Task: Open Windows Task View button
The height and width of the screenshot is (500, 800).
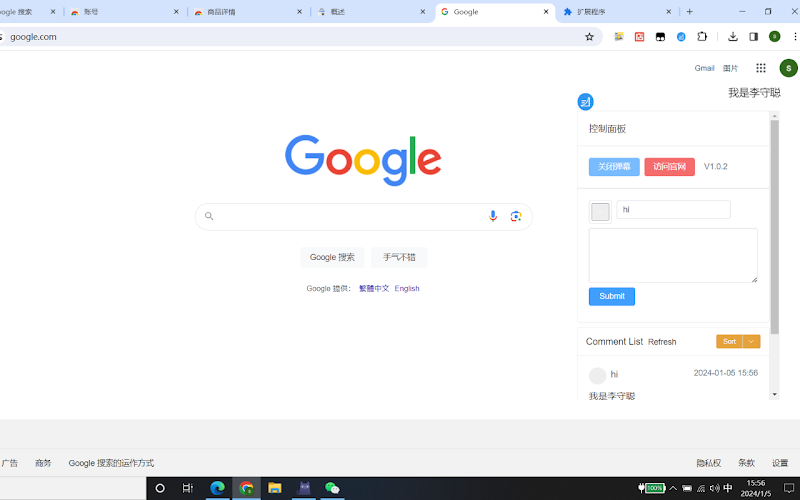Action: [188, 488]
